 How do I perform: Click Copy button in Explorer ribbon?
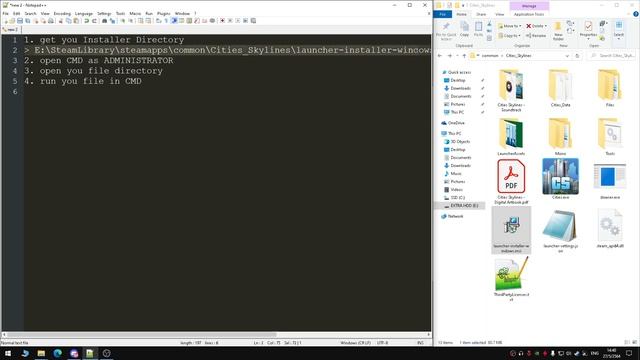(x=464, y=29)
